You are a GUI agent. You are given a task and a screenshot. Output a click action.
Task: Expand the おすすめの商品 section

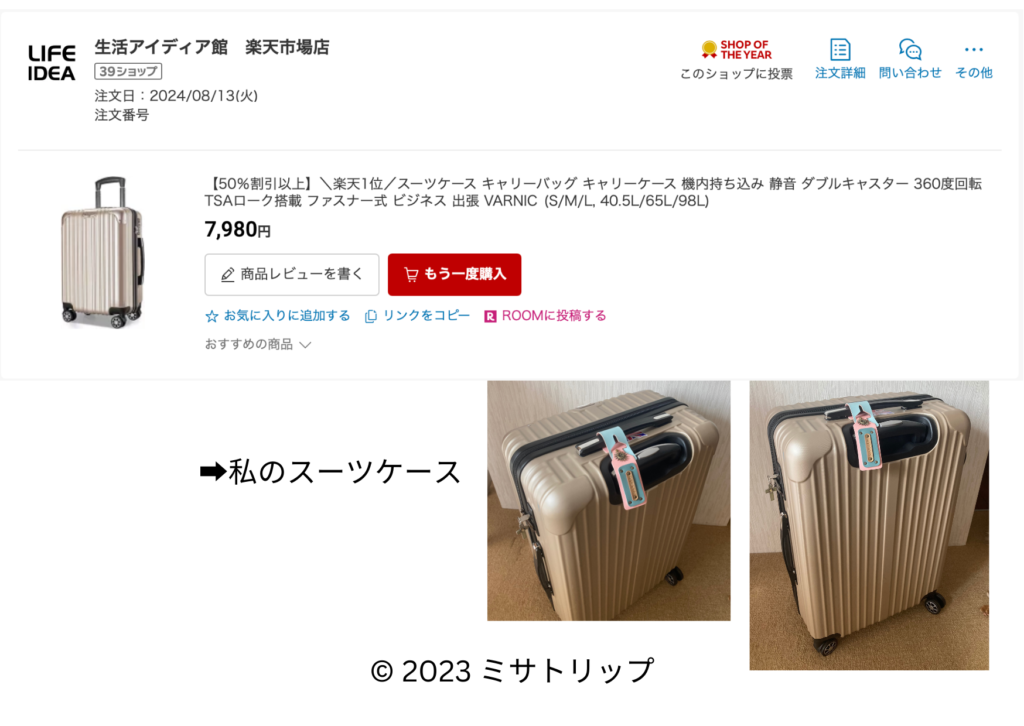tap(258, 344)
